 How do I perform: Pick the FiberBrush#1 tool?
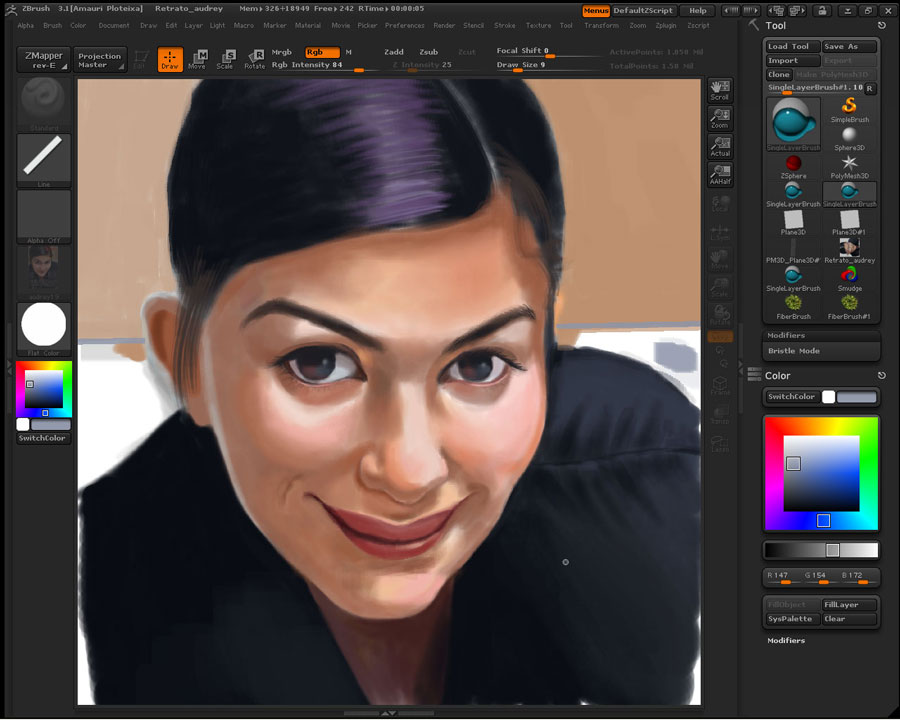(x=849, y=307)
